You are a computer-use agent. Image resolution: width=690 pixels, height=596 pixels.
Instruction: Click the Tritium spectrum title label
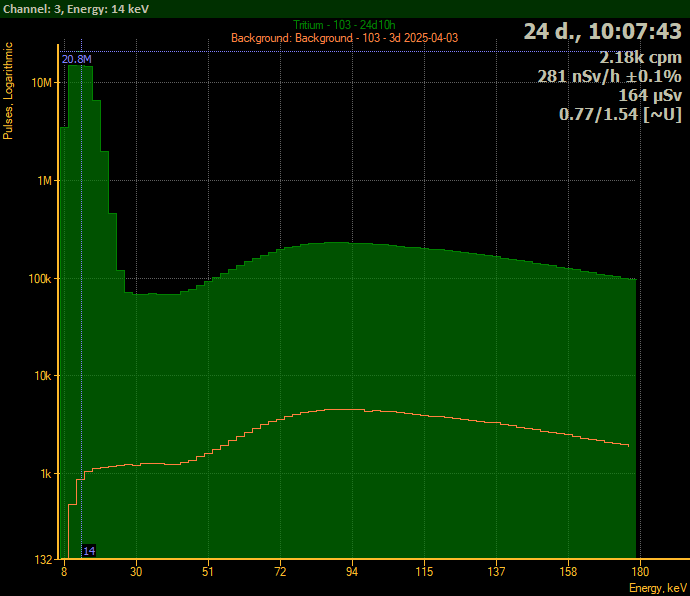(344, 25)
